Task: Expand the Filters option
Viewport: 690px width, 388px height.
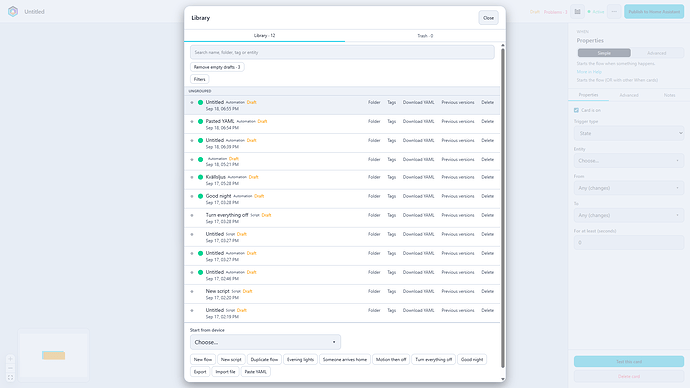Action: (199, 79)
